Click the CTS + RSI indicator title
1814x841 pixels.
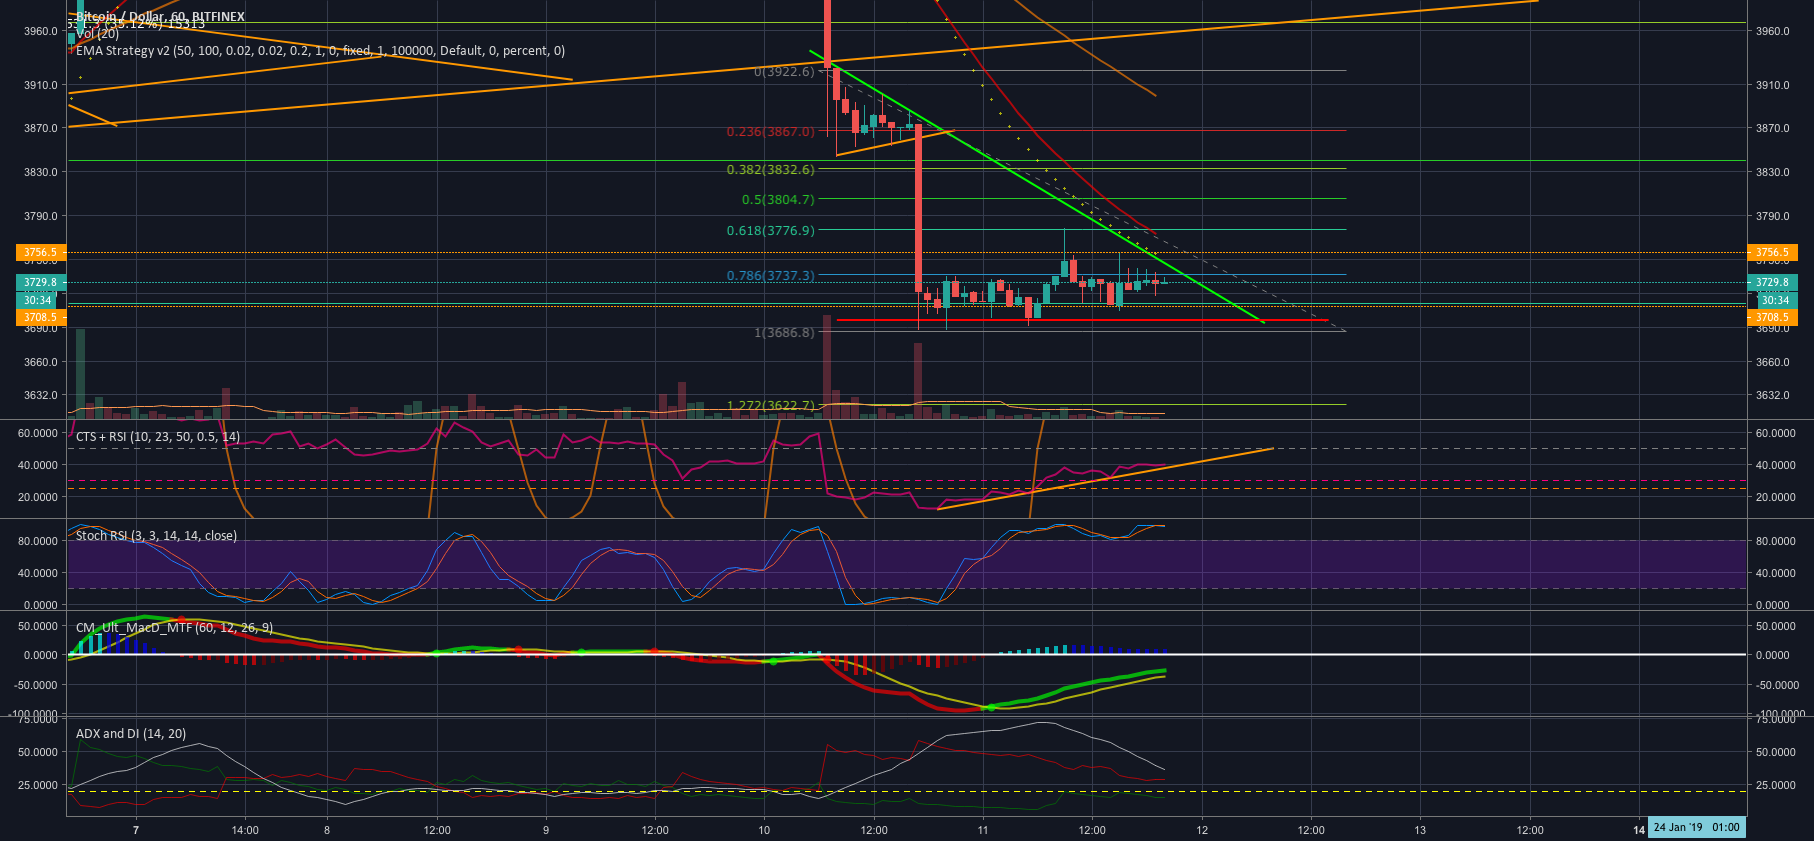[158, 437]
